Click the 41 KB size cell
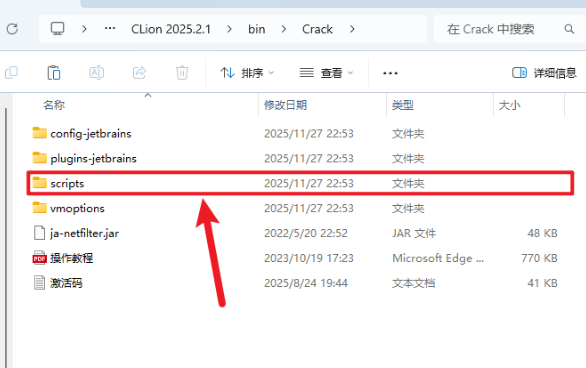Viewport: 586px width, 368px height. 542,283
